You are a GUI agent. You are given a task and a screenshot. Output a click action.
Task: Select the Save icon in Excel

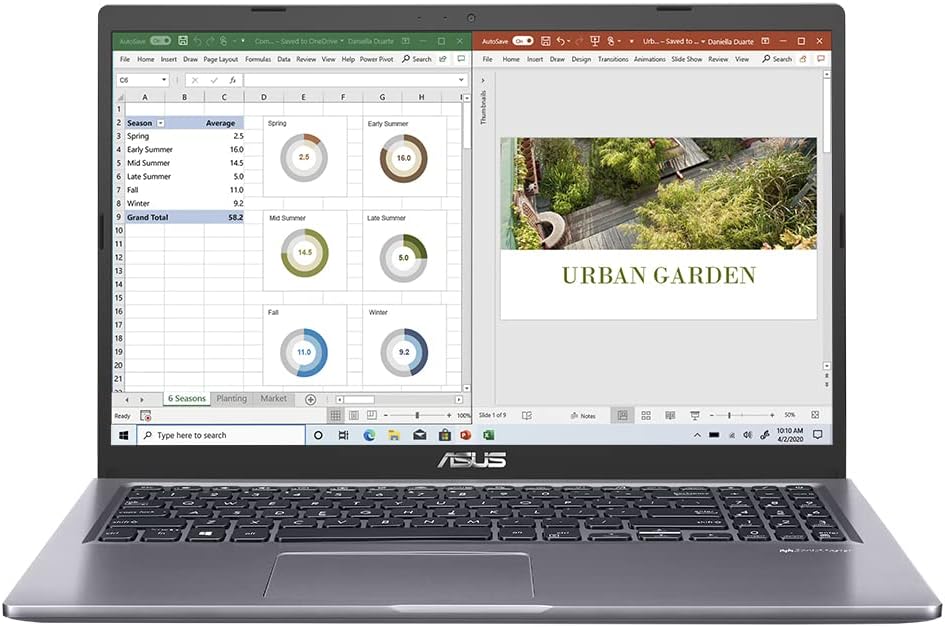(x=182, y=41)
